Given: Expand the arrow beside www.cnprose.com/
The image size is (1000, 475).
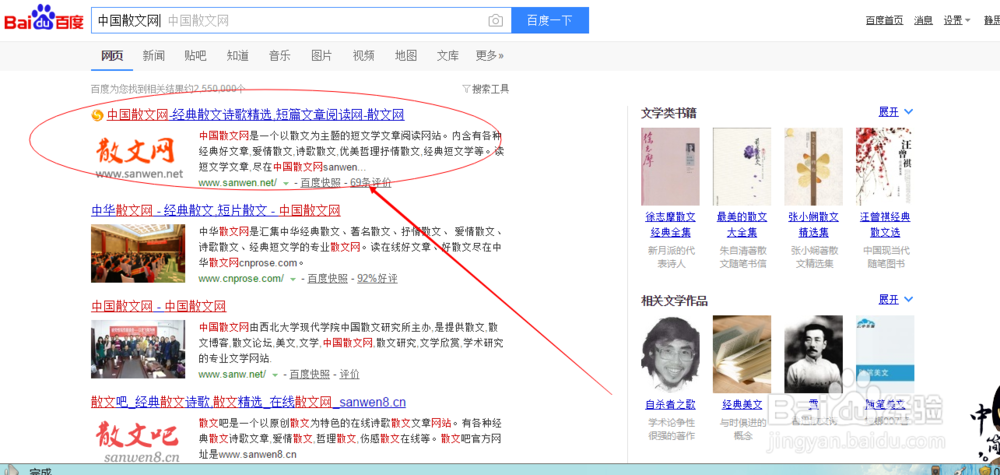Looking at the screenshot, I should pyautogui.click(x=293, y=279).
